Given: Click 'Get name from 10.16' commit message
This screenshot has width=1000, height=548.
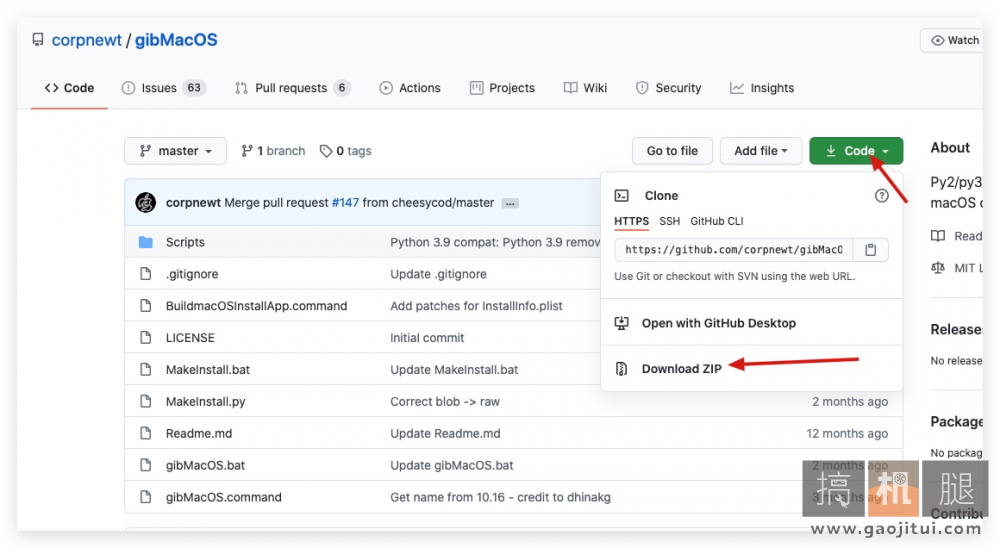Looking at the screenshot, I should 501,498.
